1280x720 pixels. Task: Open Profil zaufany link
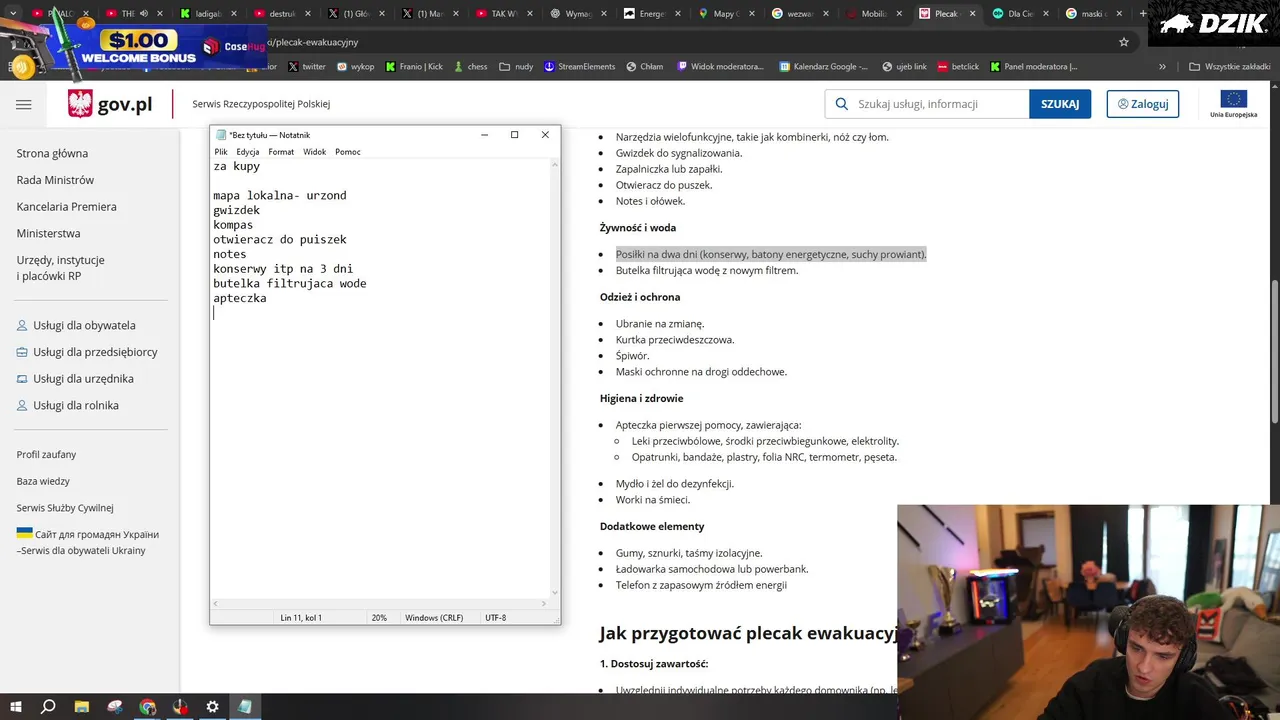pyautogui.click(x=46, y=454)
